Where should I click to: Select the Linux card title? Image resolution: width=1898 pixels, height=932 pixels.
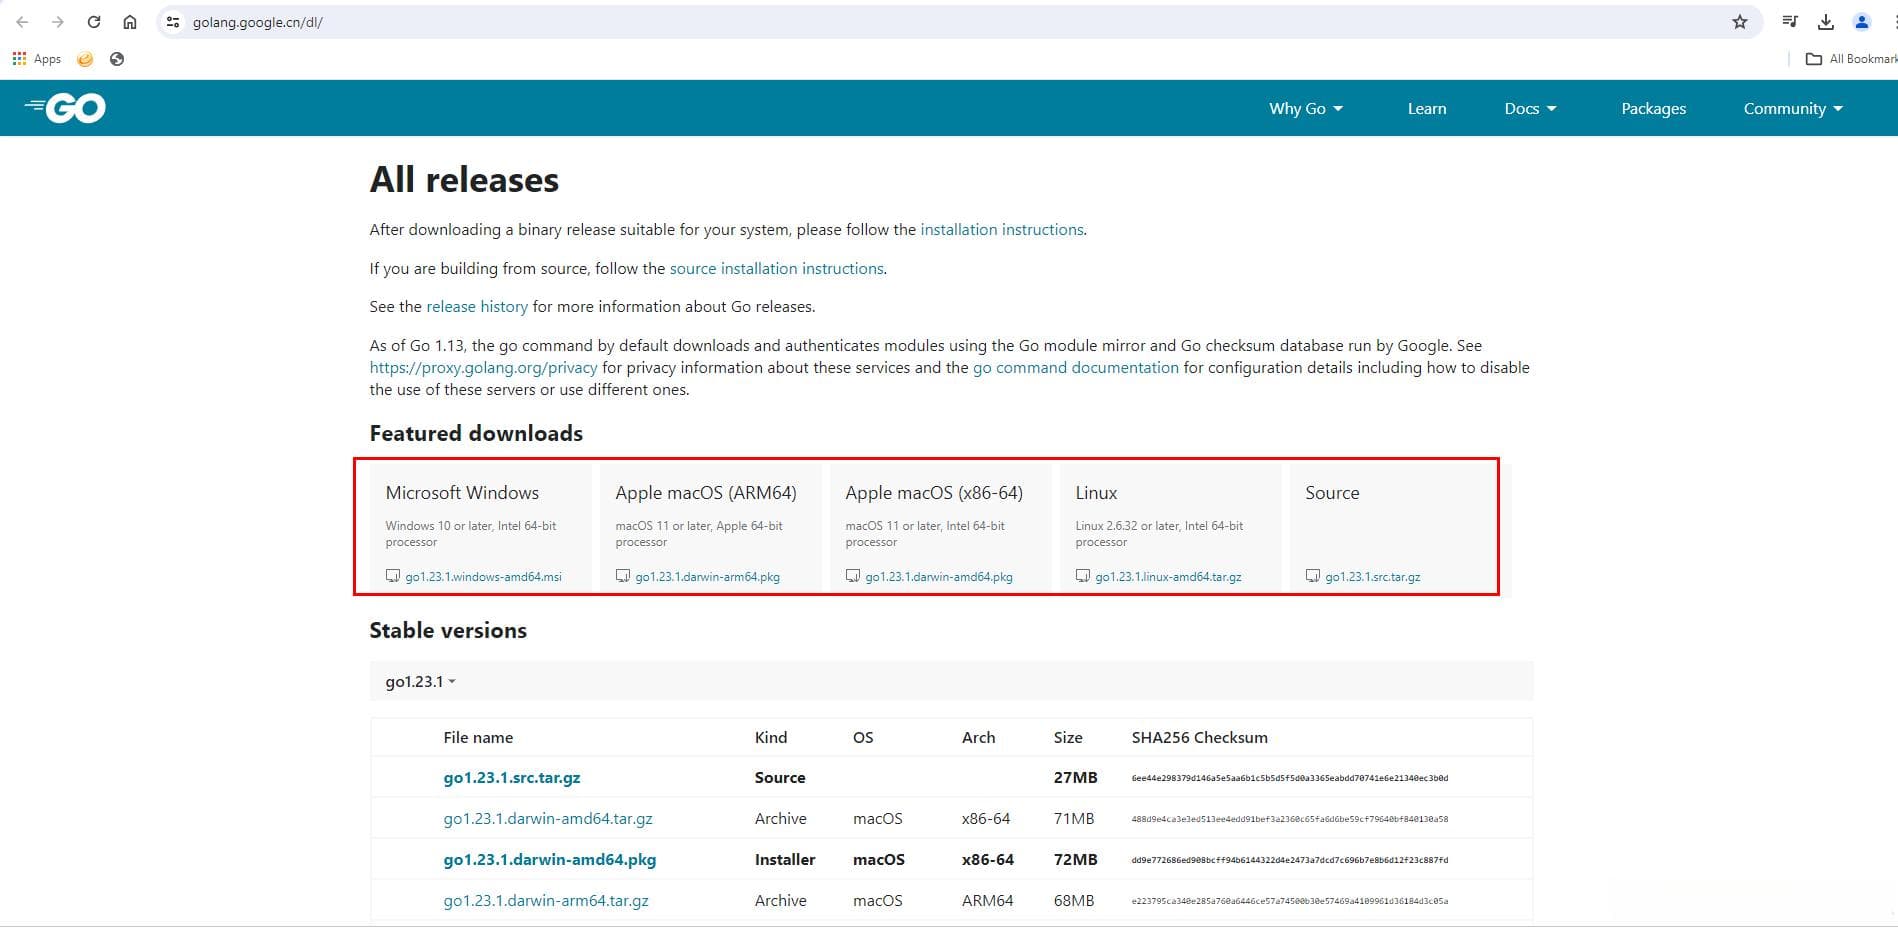(1096, 493)
